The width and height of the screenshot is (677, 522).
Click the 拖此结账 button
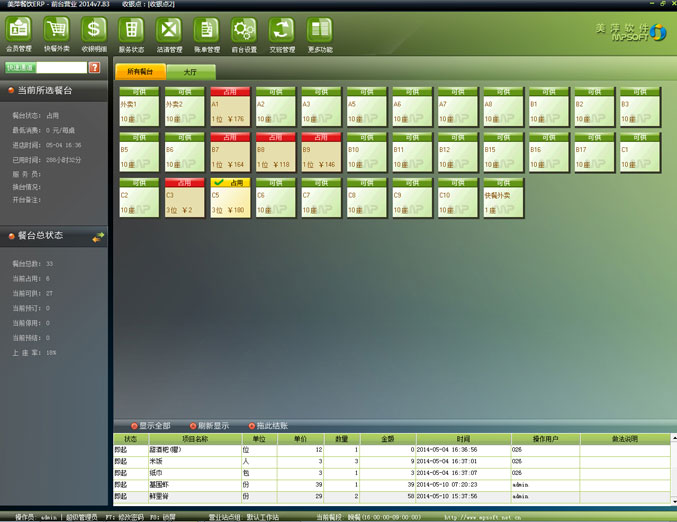pos(268,426)
